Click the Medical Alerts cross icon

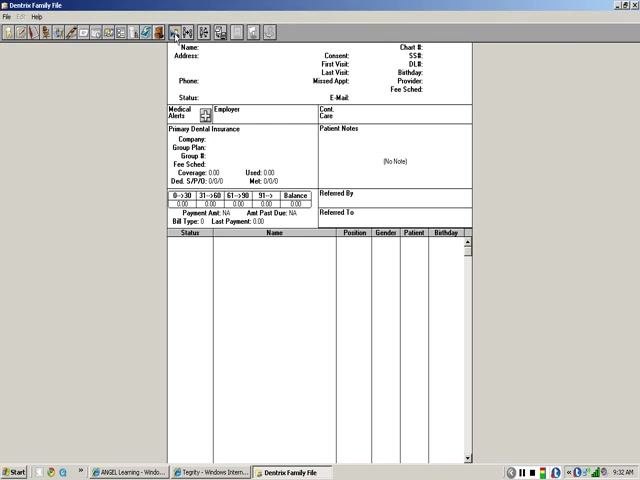(205, 115)
